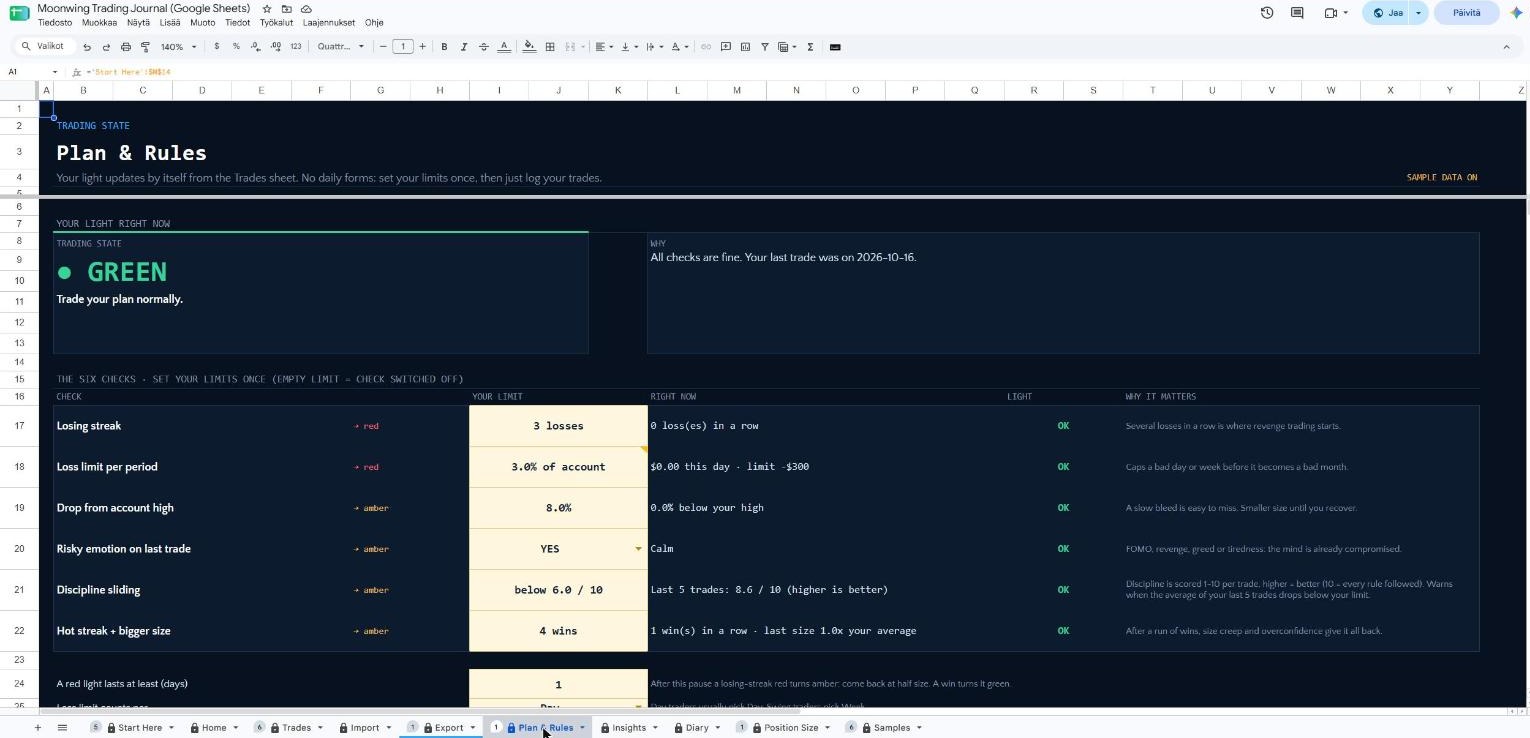Click the keyboard input tools icon

835,47
